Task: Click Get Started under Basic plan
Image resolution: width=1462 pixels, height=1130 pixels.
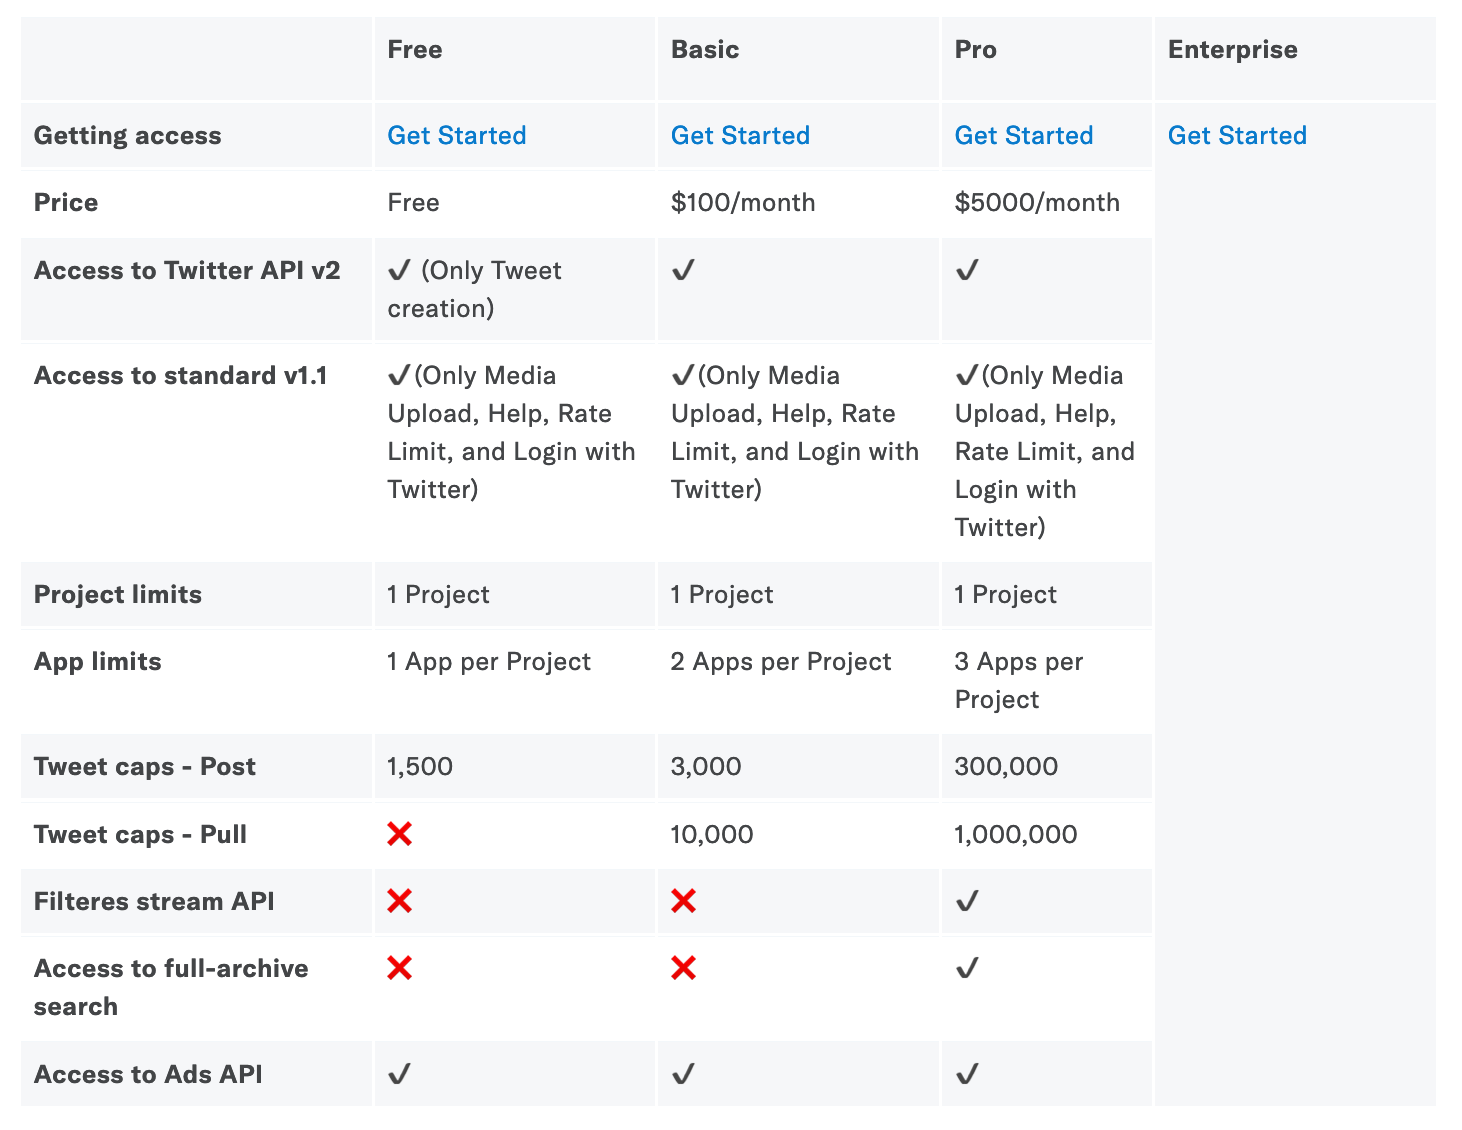Action: point(740,135)
